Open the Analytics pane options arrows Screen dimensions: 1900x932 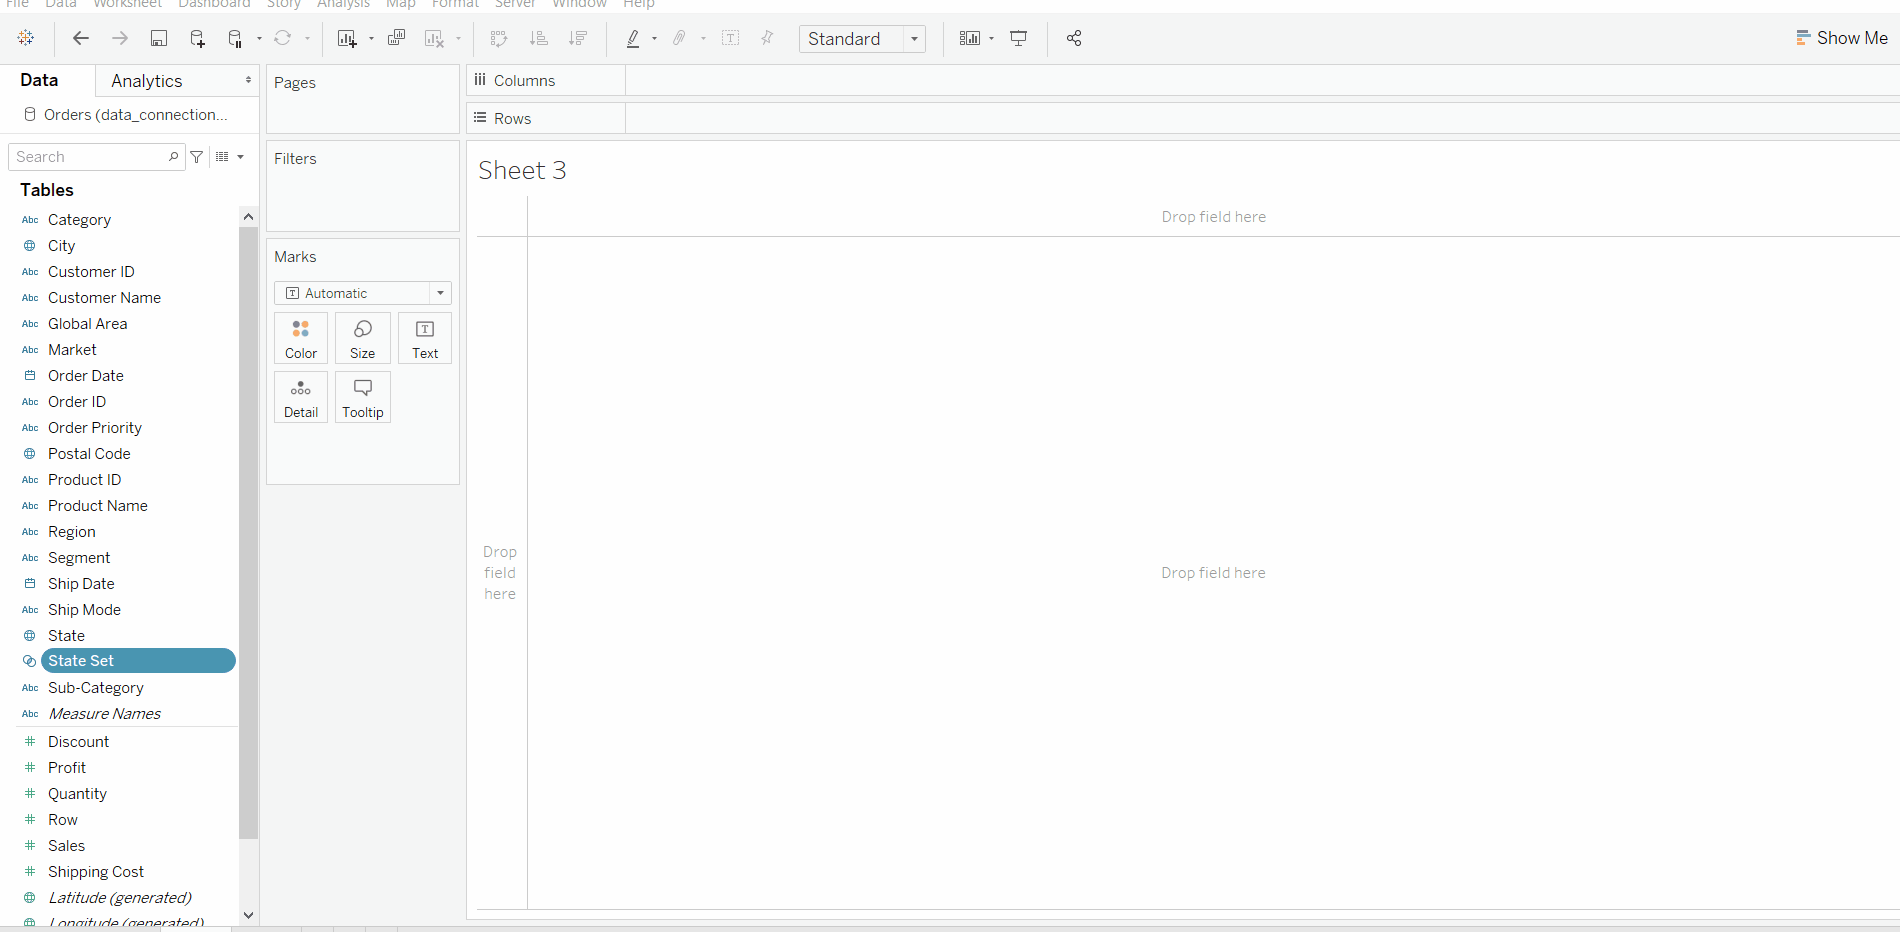click(x=248, y=80)
